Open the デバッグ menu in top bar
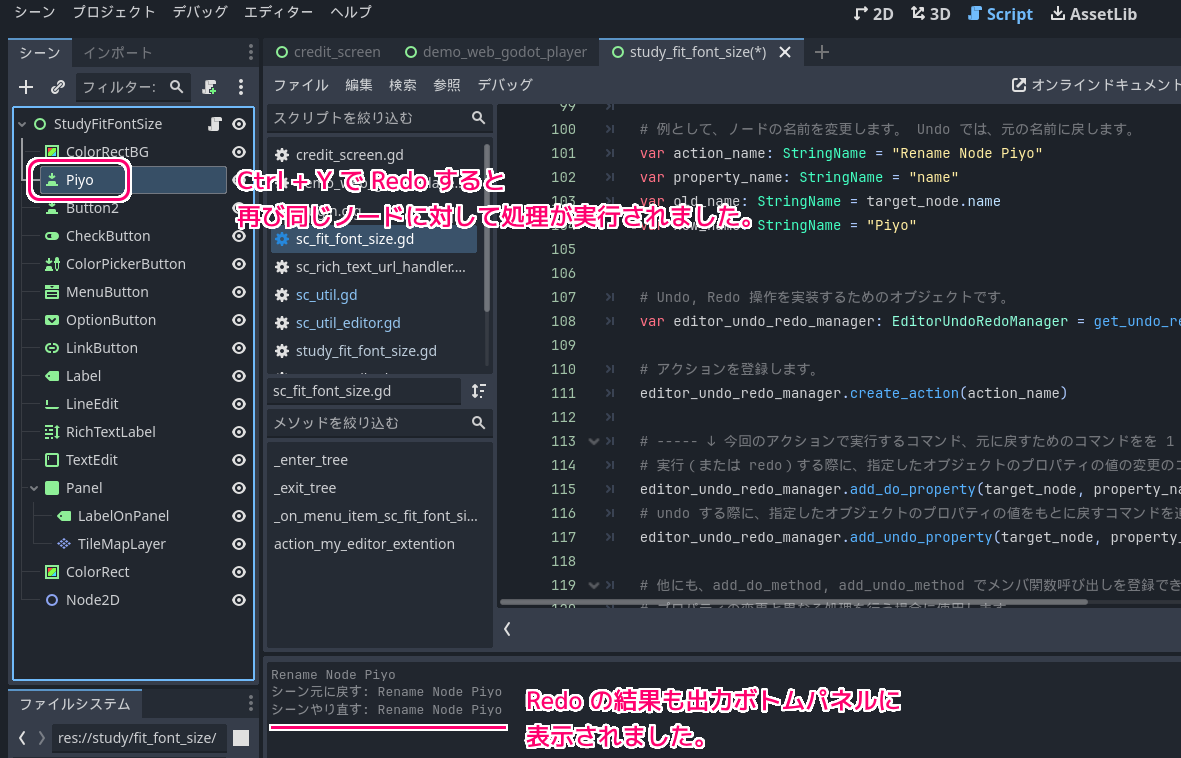The width and height of the screenshot is (1181, 758). click(200, 12)
